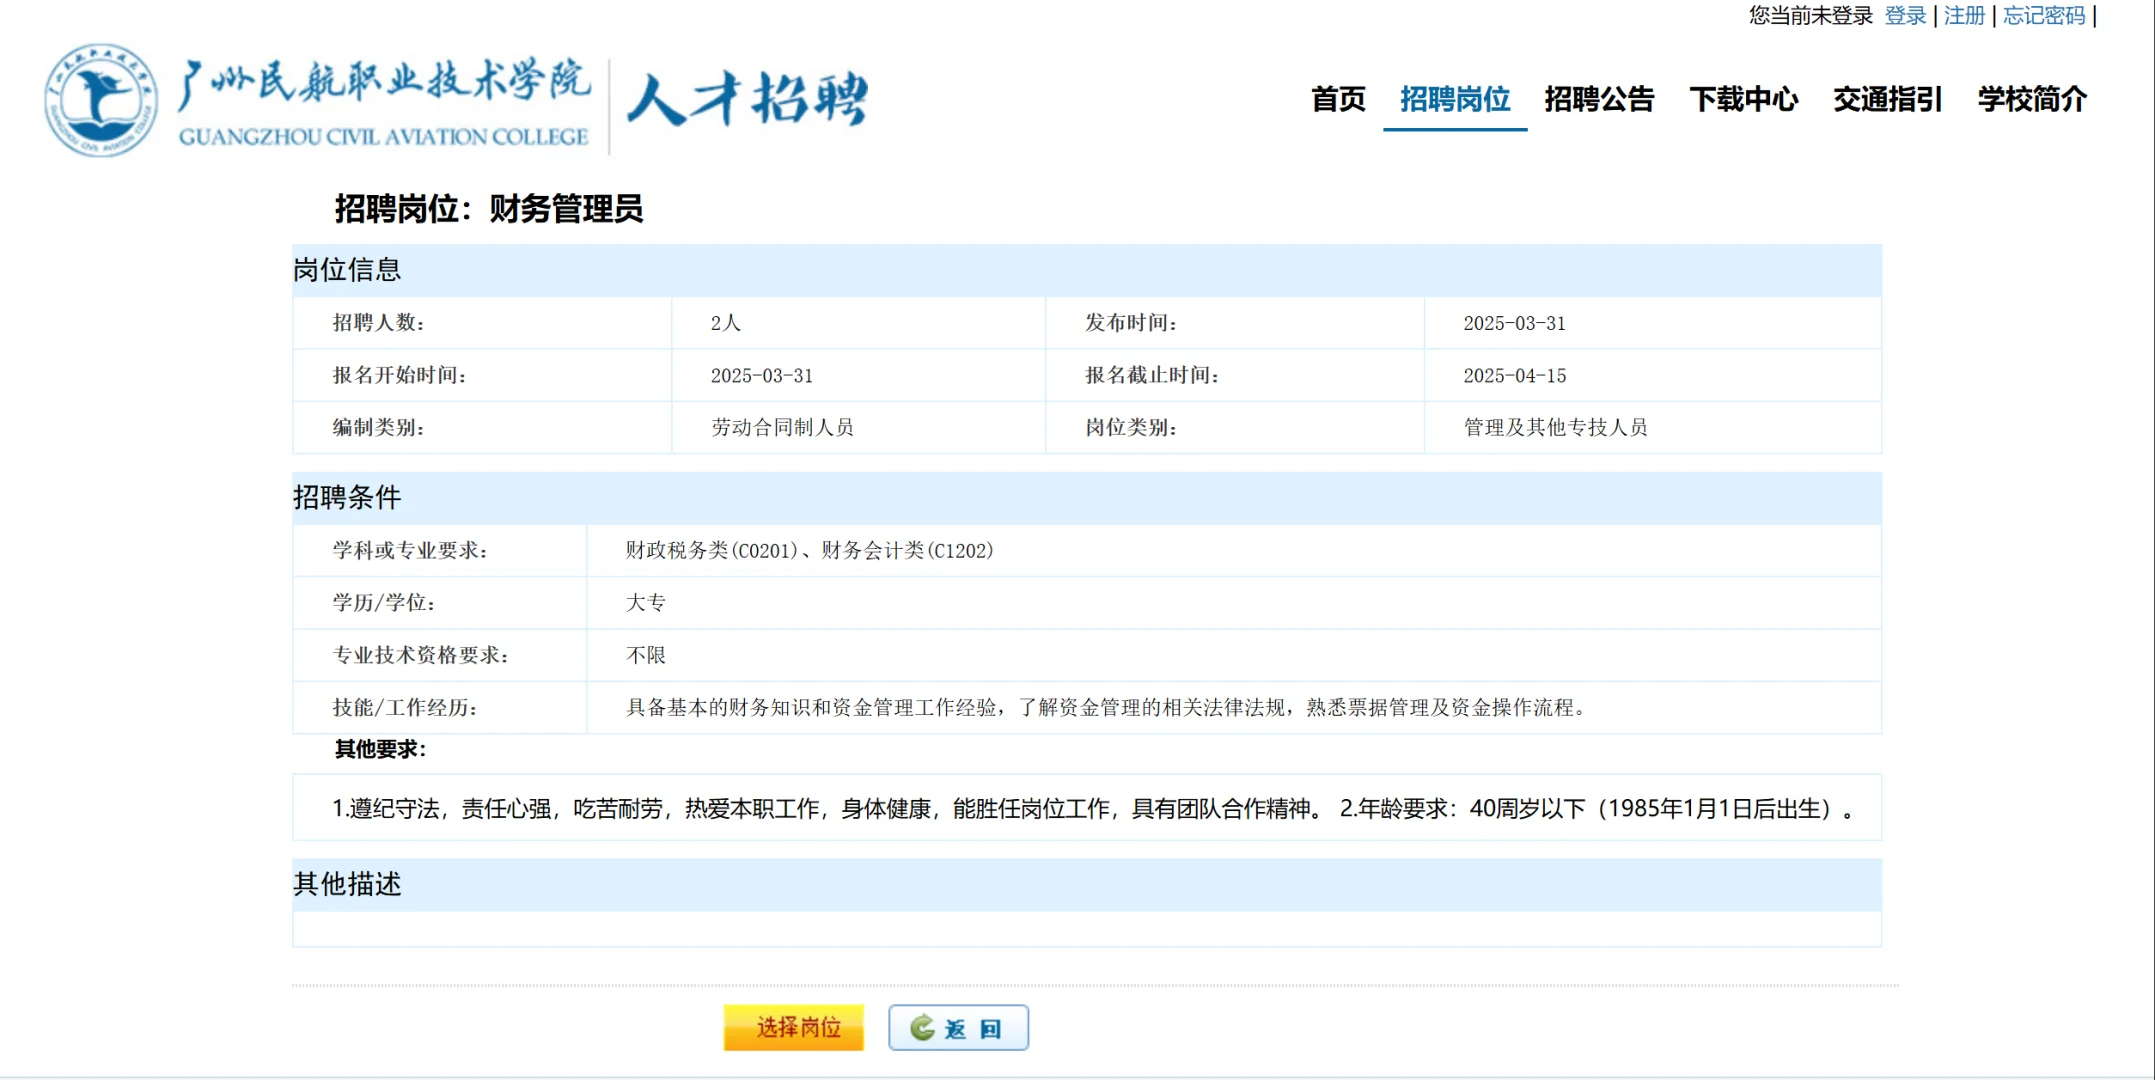Open the 首页 navigation item
Screen dimensions: 2155x1080
[1341, 100]
